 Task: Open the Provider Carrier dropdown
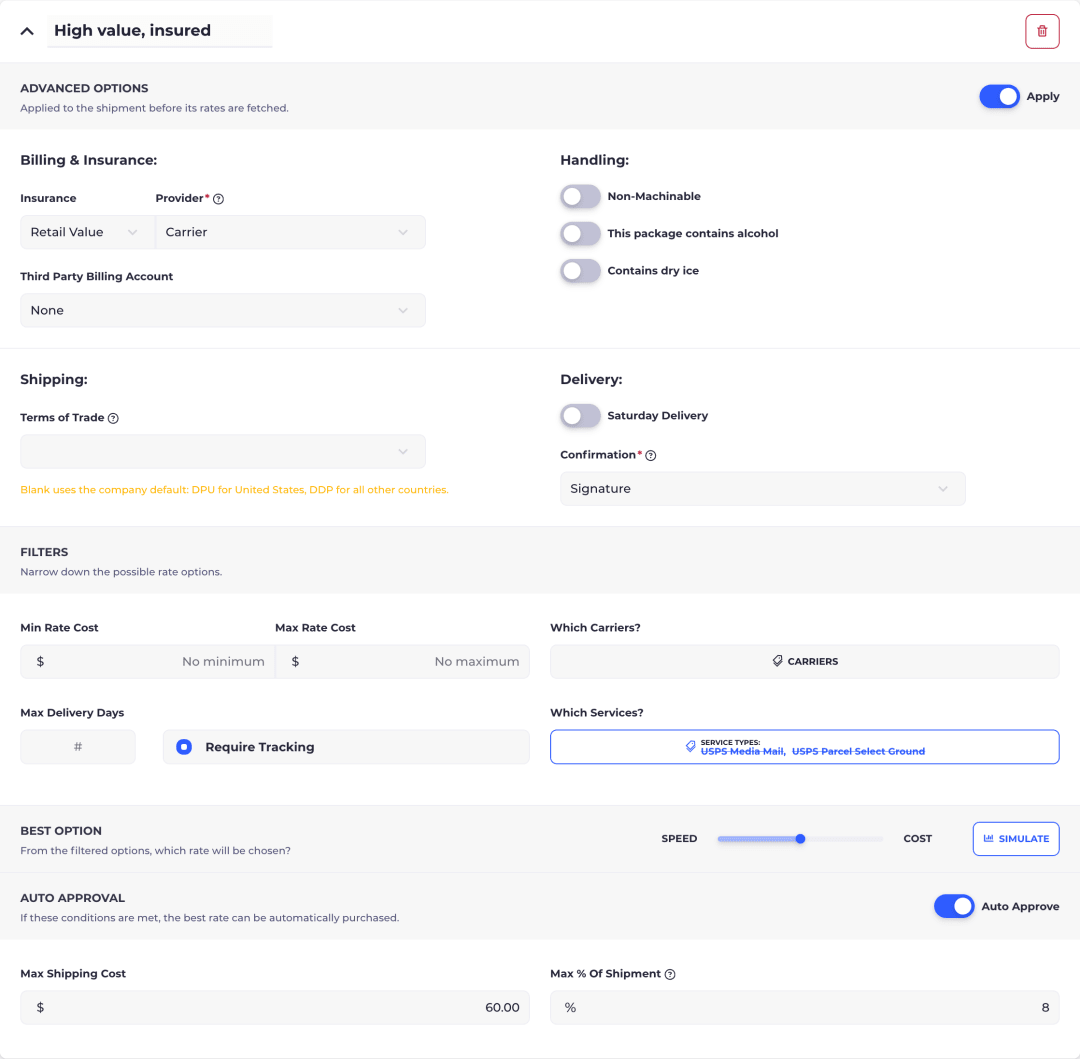(291, 232)
